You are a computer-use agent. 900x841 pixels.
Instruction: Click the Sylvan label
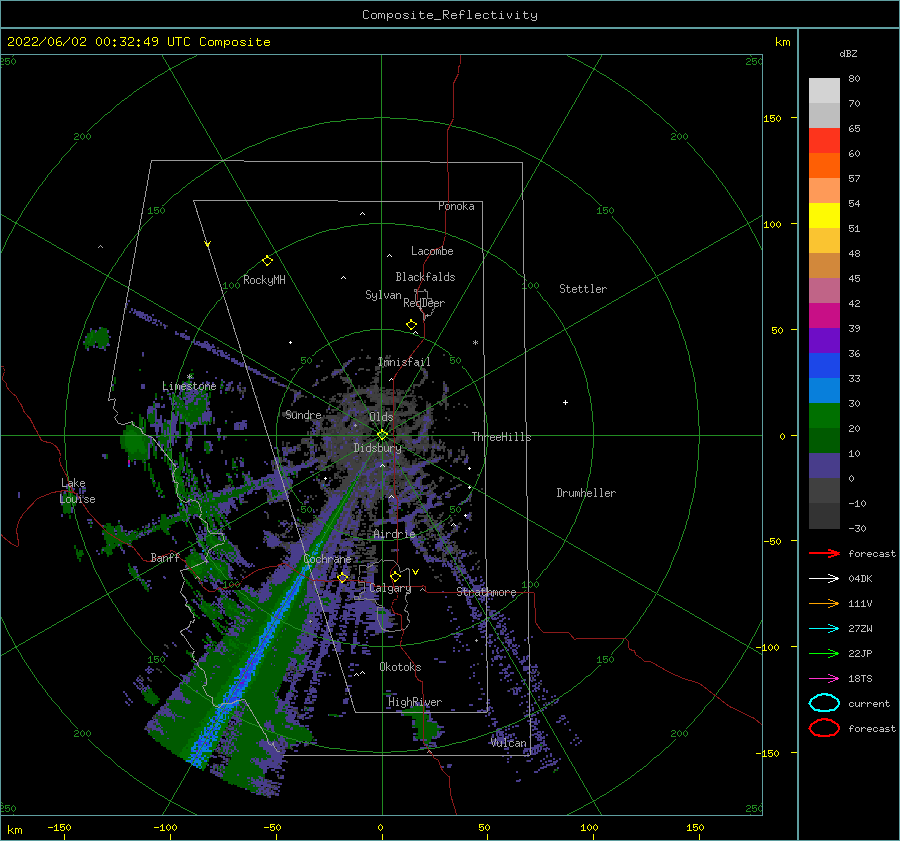tap(383, 295)
